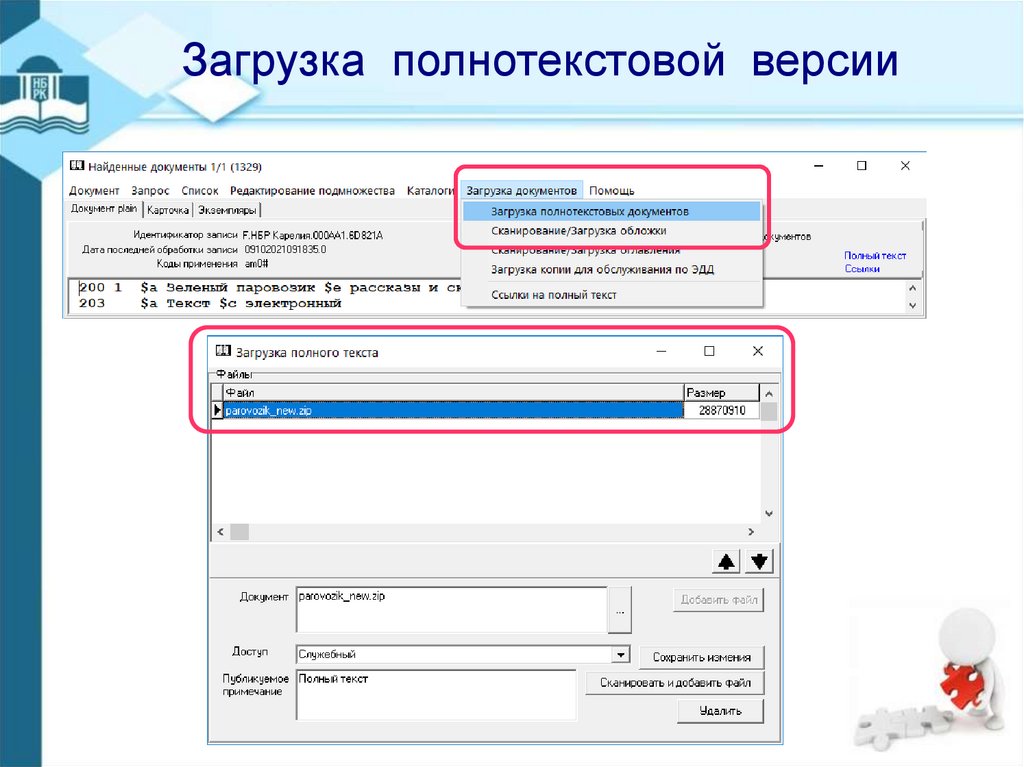Expand the Доступ dropdown
The image size is (1024, 767).
click(x=620, y=654)
